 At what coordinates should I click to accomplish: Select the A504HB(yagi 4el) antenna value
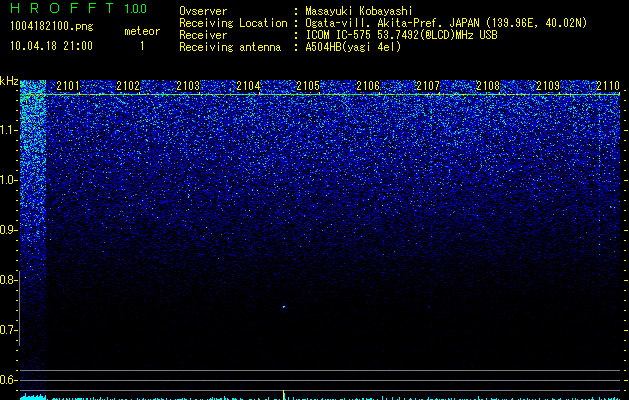point(353,47)
